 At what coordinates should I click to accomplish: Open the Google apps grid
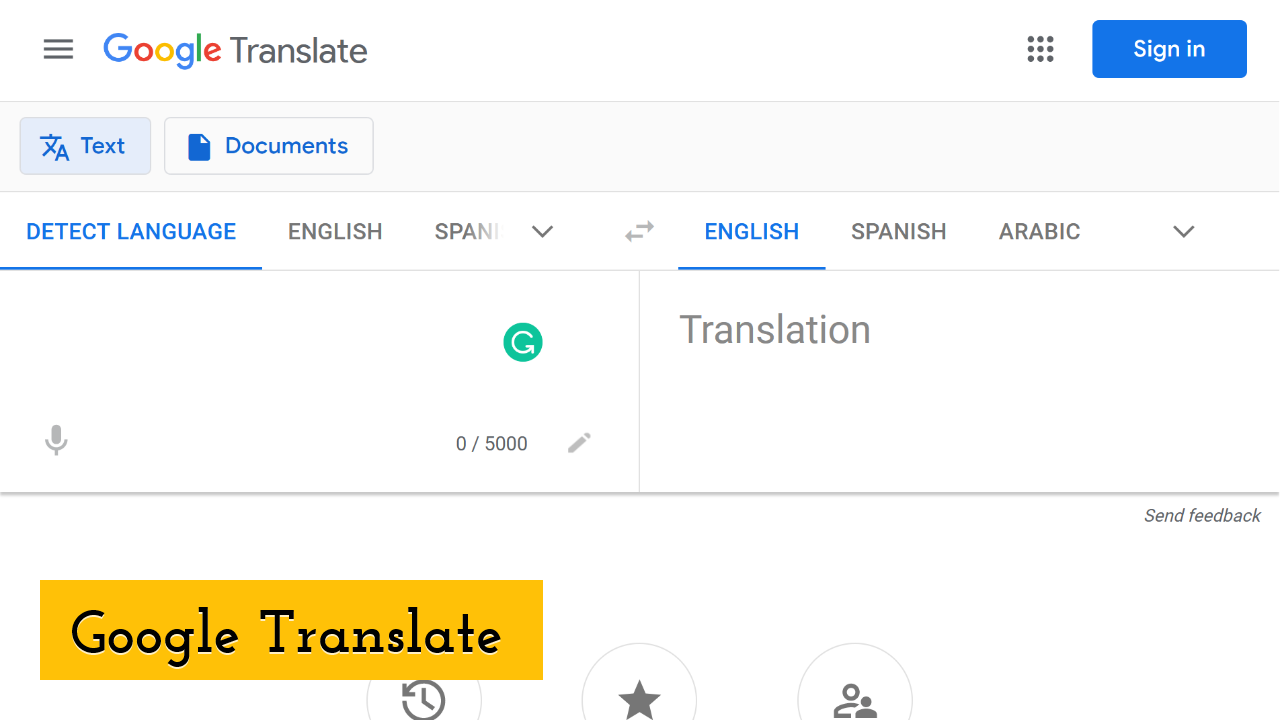1041,49
